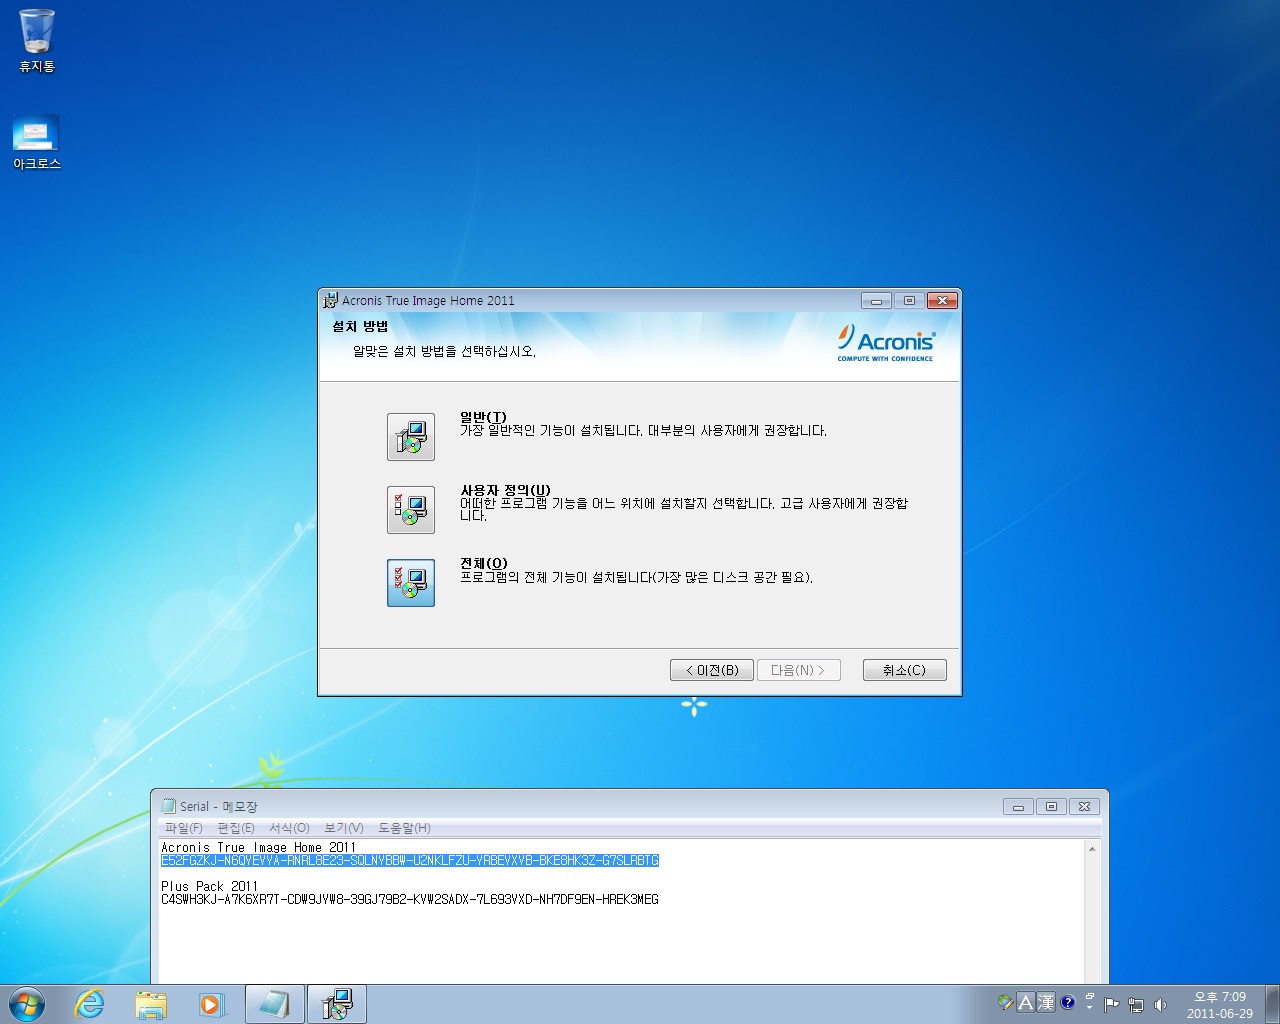Screen dimensions: 1280x1024
Task: Minimize the Acronis True Image installer window
Action: coord(876,300)
